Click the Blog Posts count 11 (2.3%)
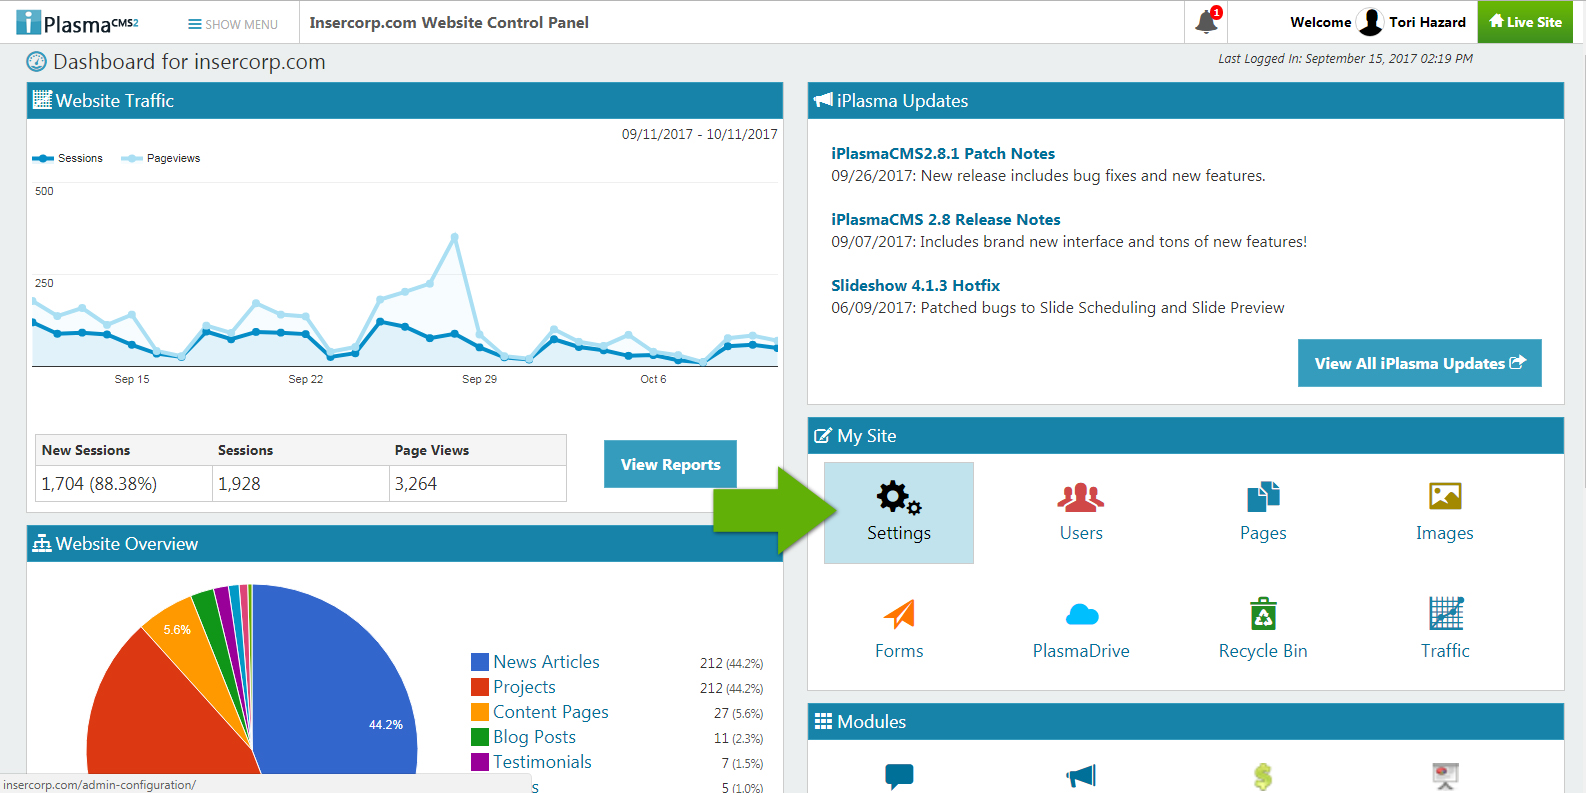 (738, 738)
